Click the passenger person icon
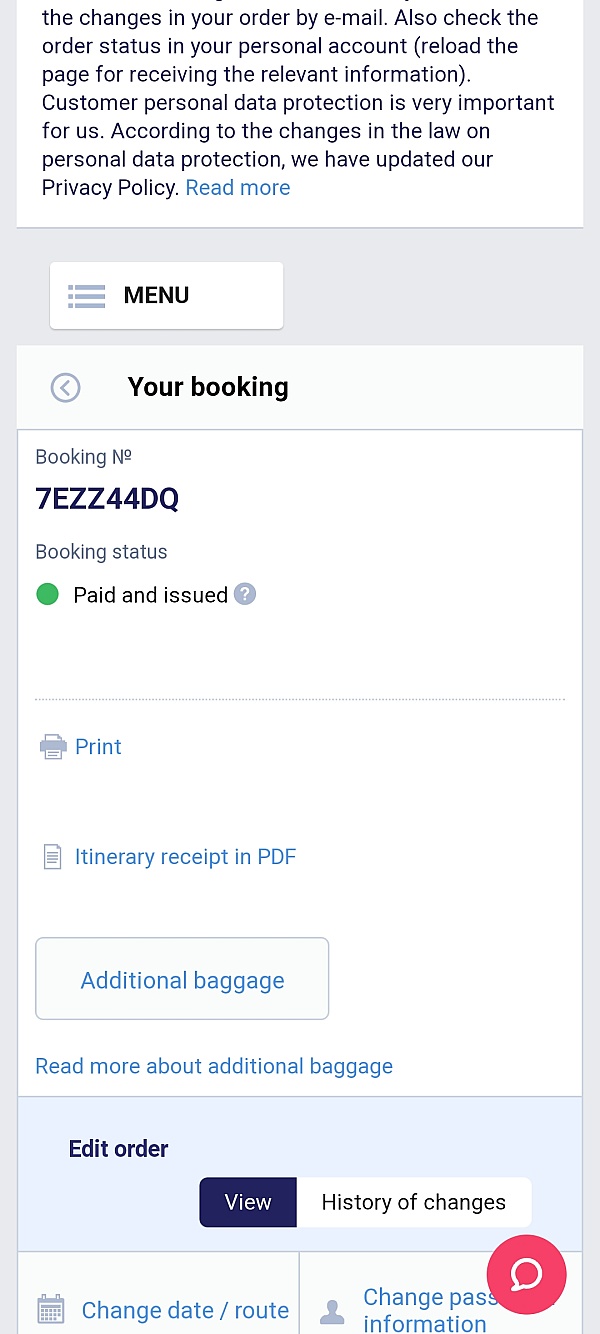Image resolution: width=600 pixels, height=1334 pixels. pyautogui.click(x=332, y=1310)
